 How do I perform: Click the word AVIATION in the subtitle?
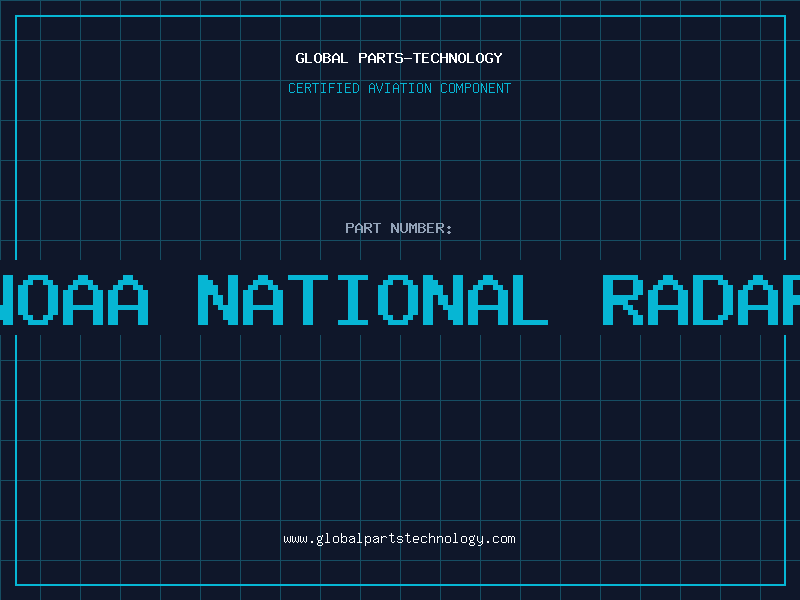coord(400,88)
